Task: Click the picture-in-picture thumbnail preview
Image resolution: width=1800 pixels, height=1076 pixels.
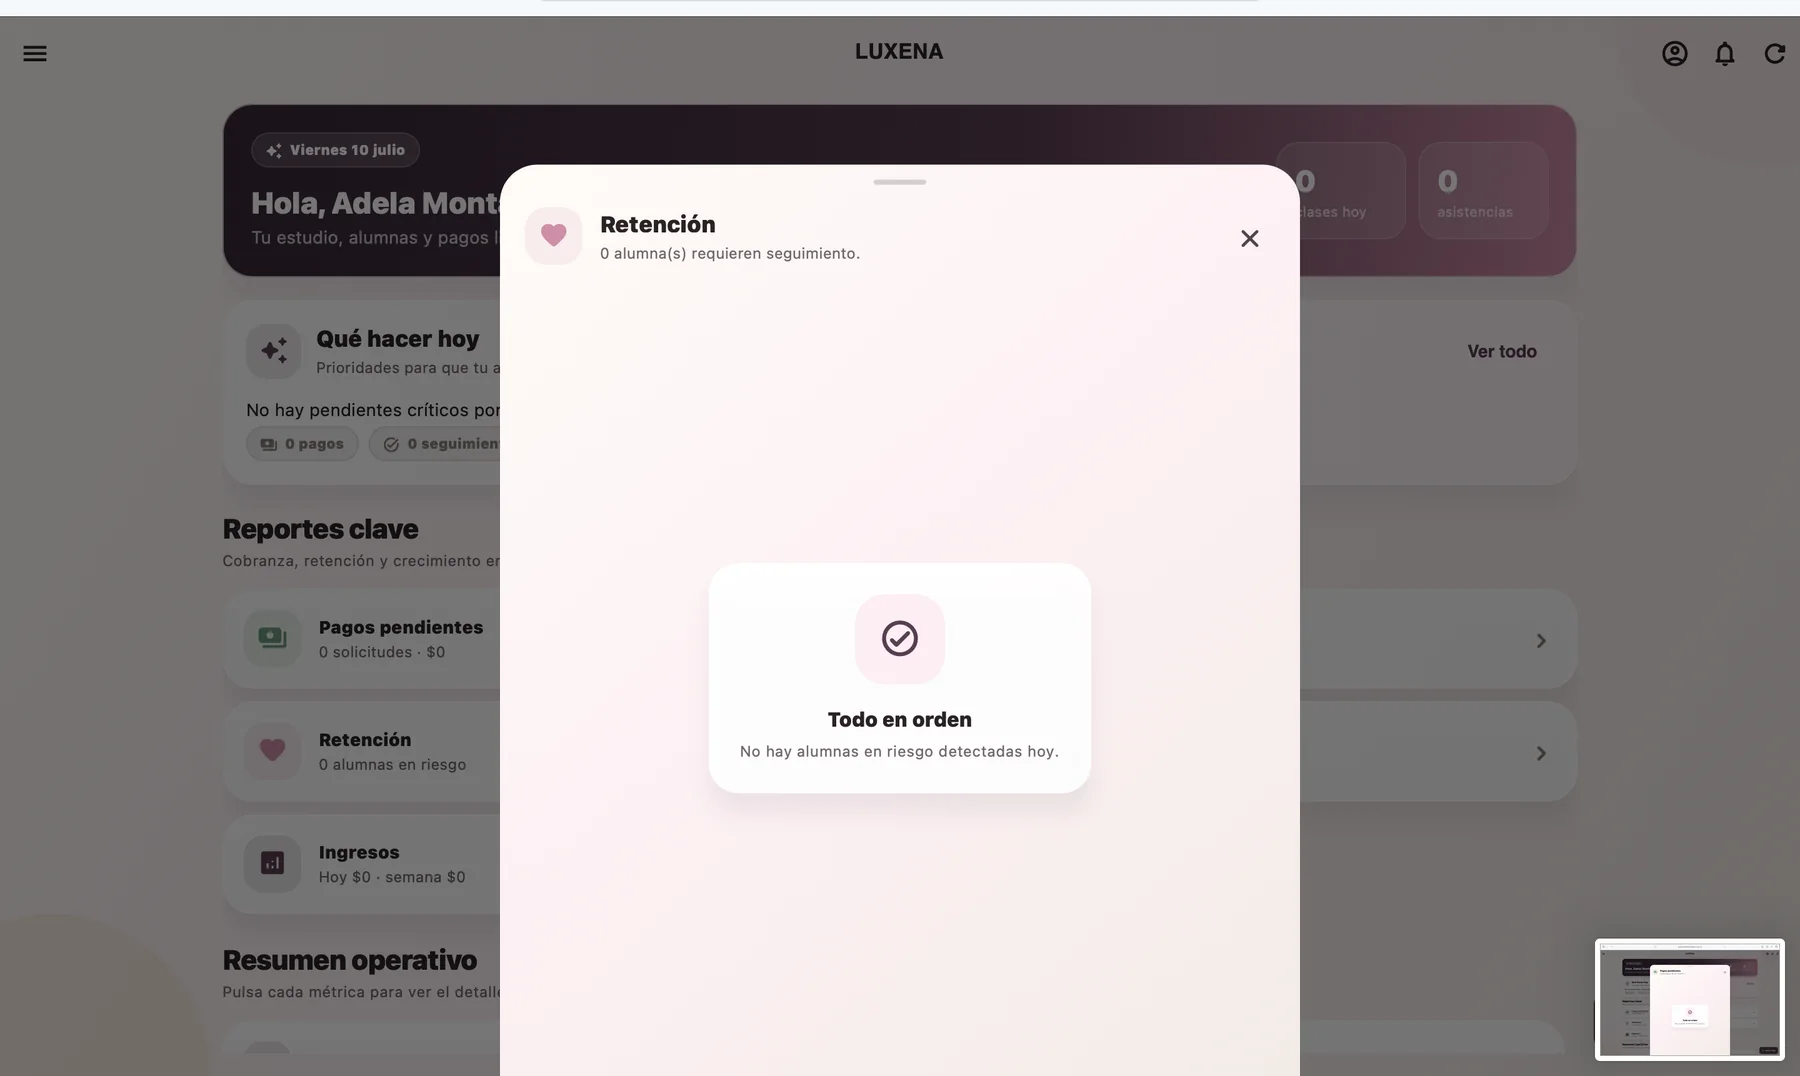Action: [1690, 999]
